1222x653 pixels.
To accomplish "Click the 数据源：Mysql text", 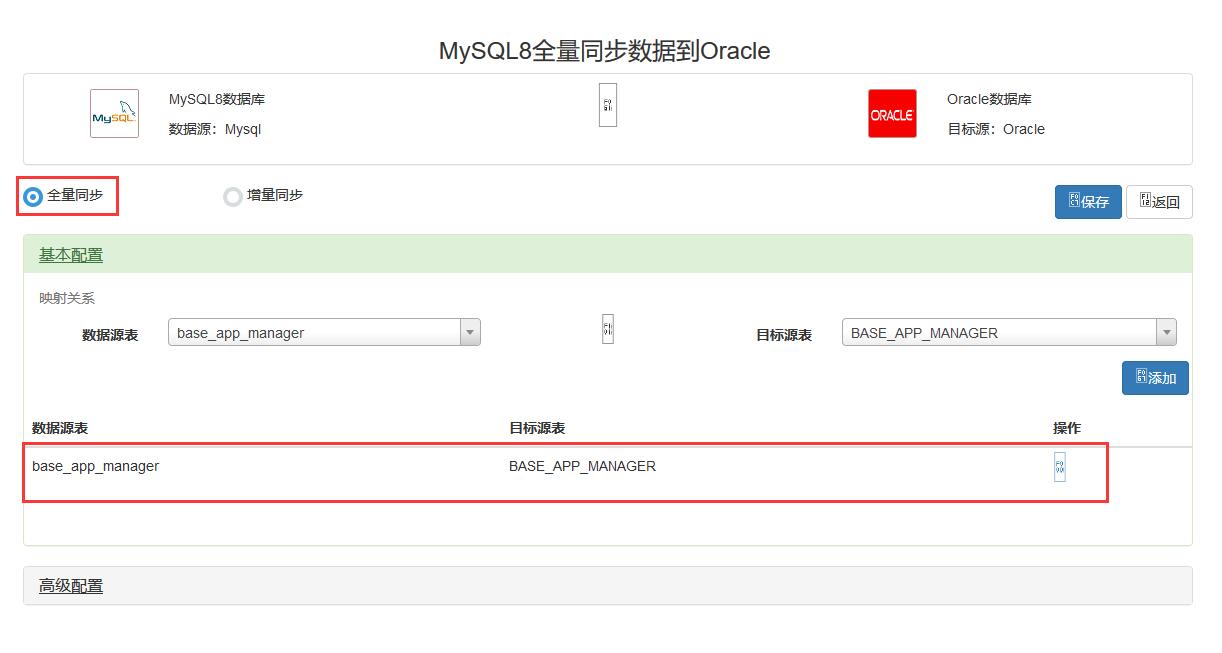I will (x=215, y=129).
